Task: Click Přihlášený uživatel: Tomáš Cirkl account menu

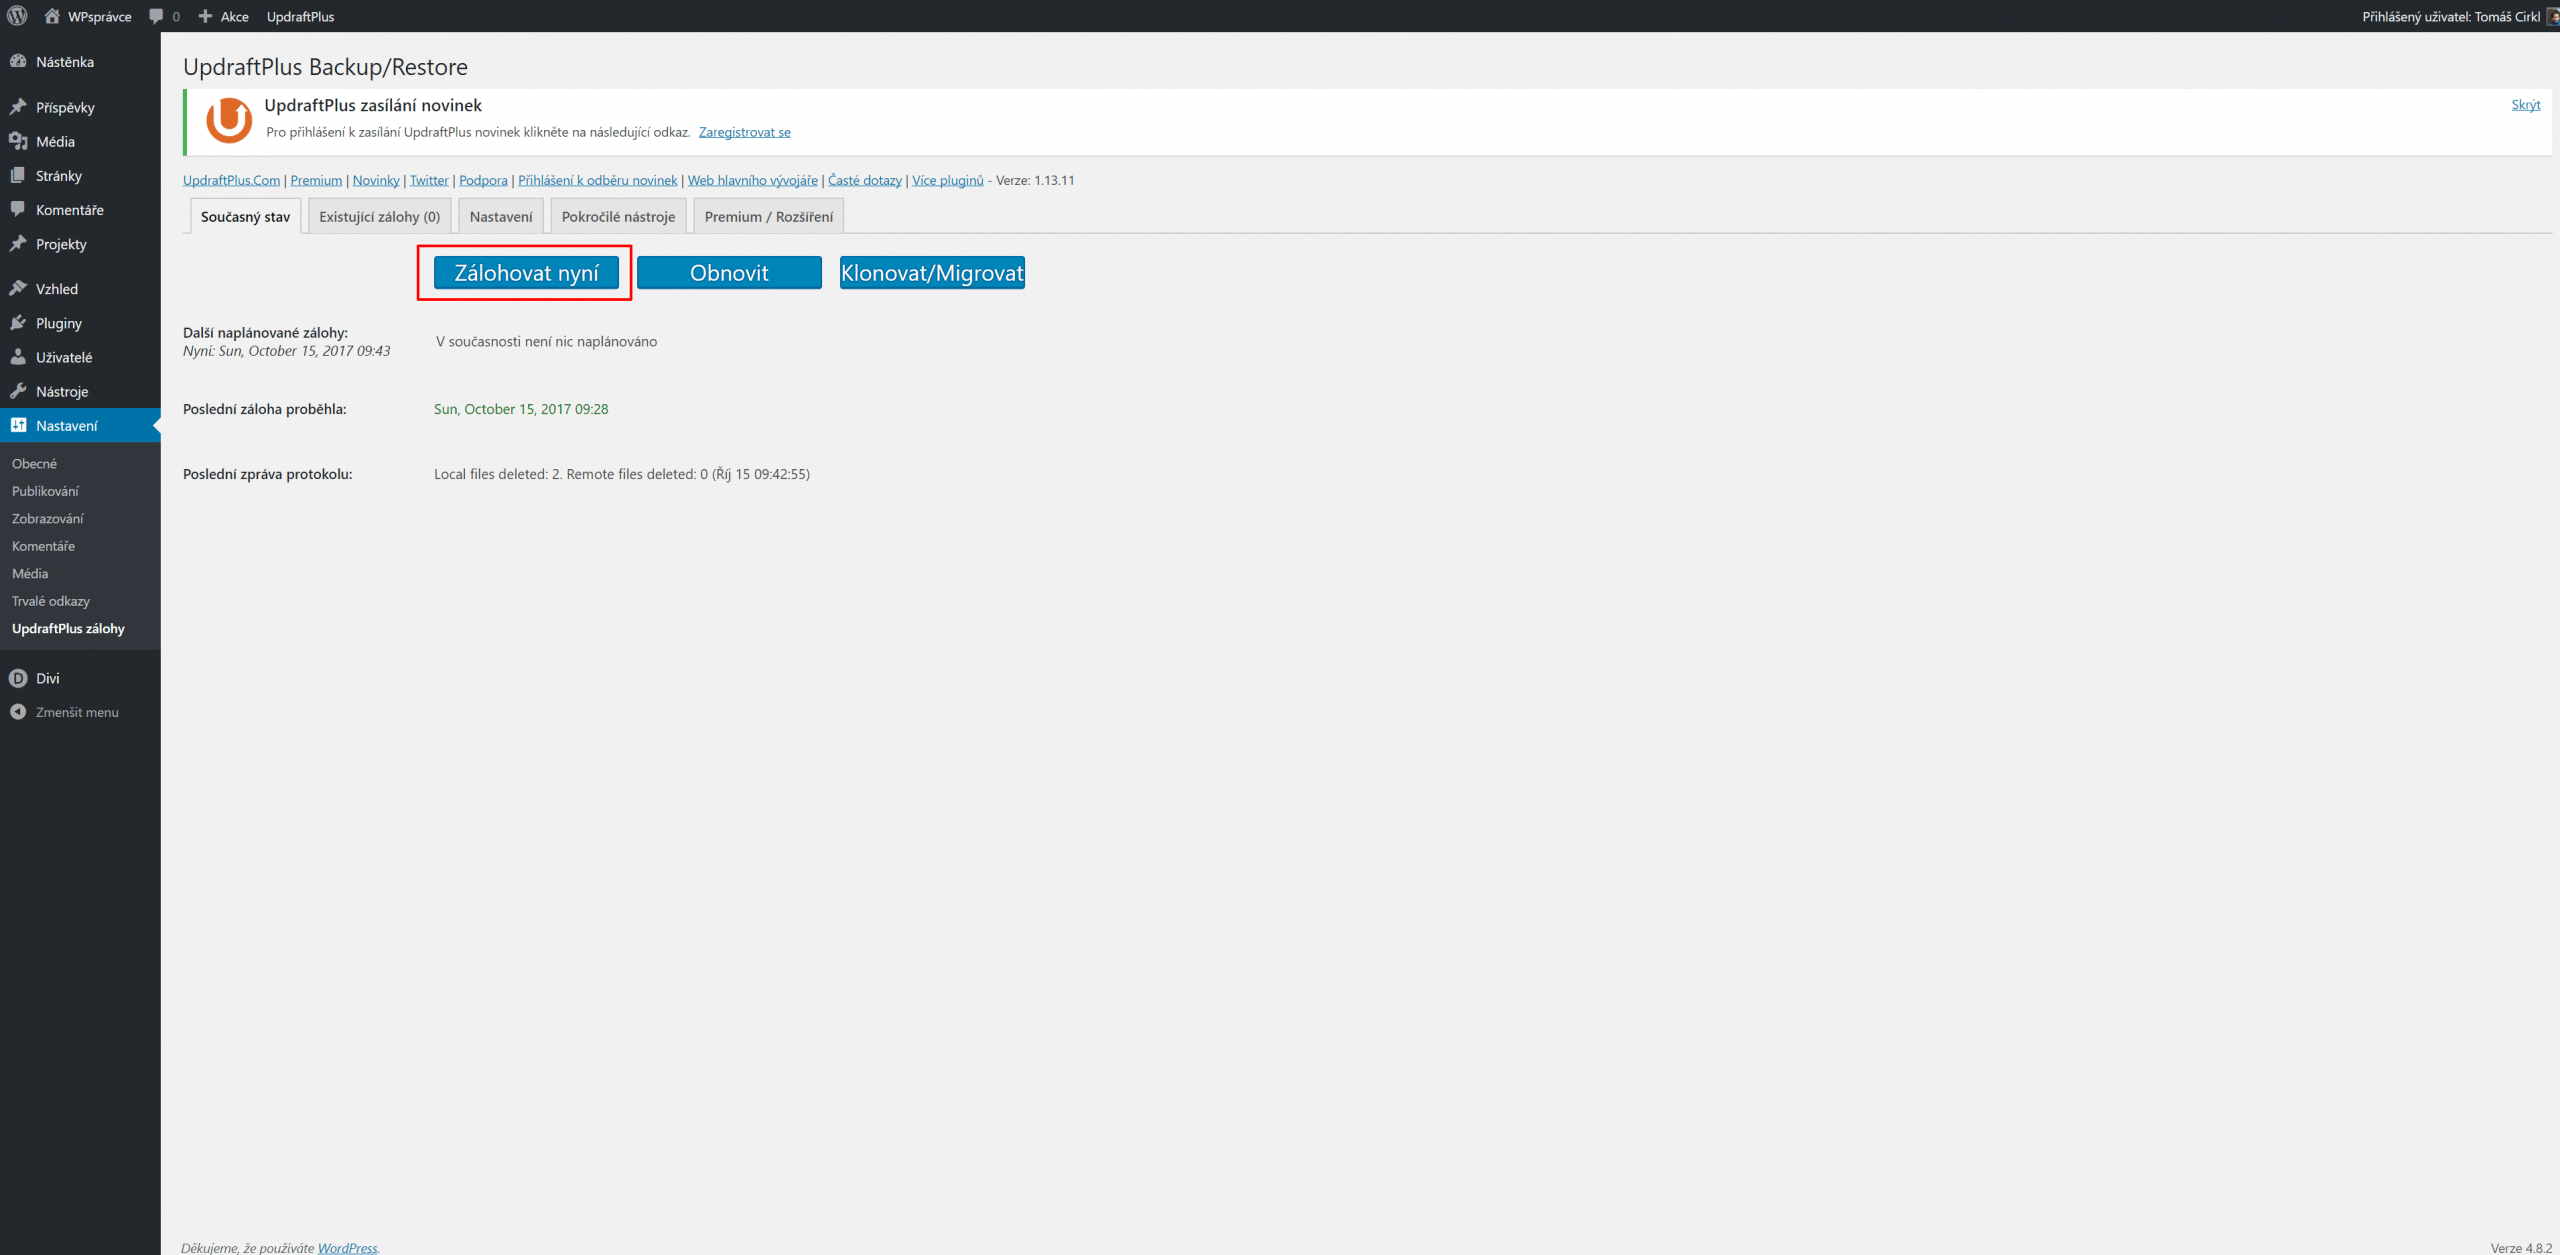Action: point(2450,16)
